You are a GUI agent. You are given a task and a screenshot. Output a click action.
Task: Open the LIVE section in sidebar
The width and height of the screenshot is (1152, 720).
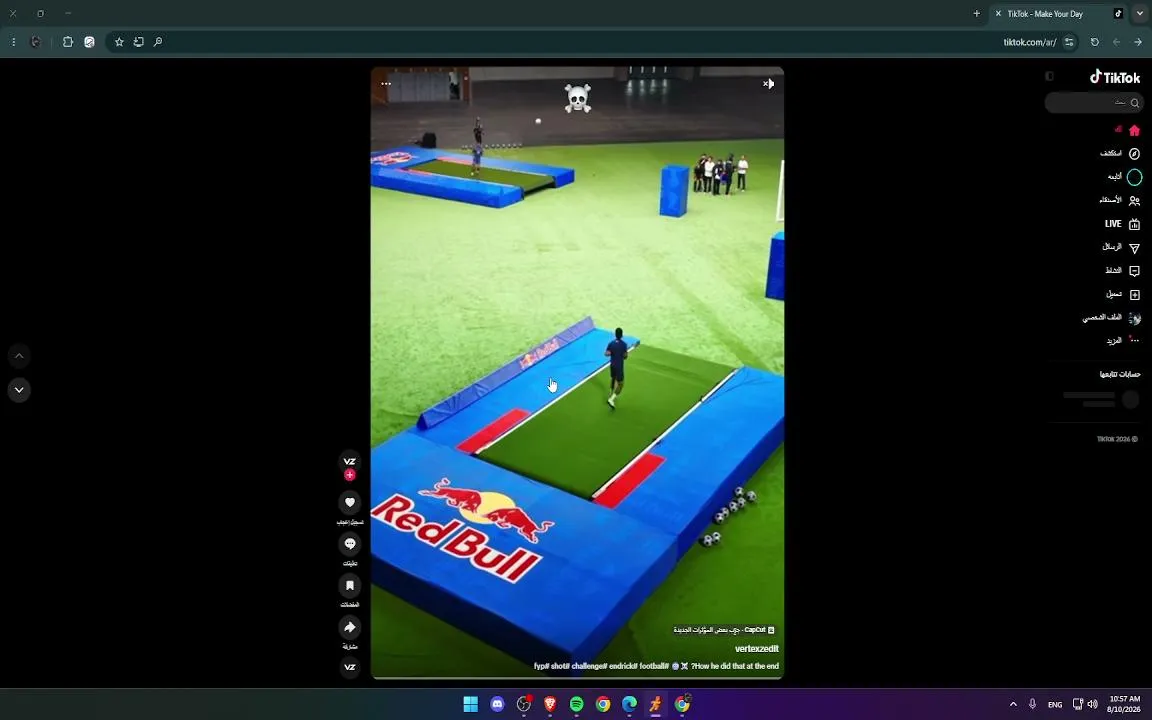pos(1122,224)
